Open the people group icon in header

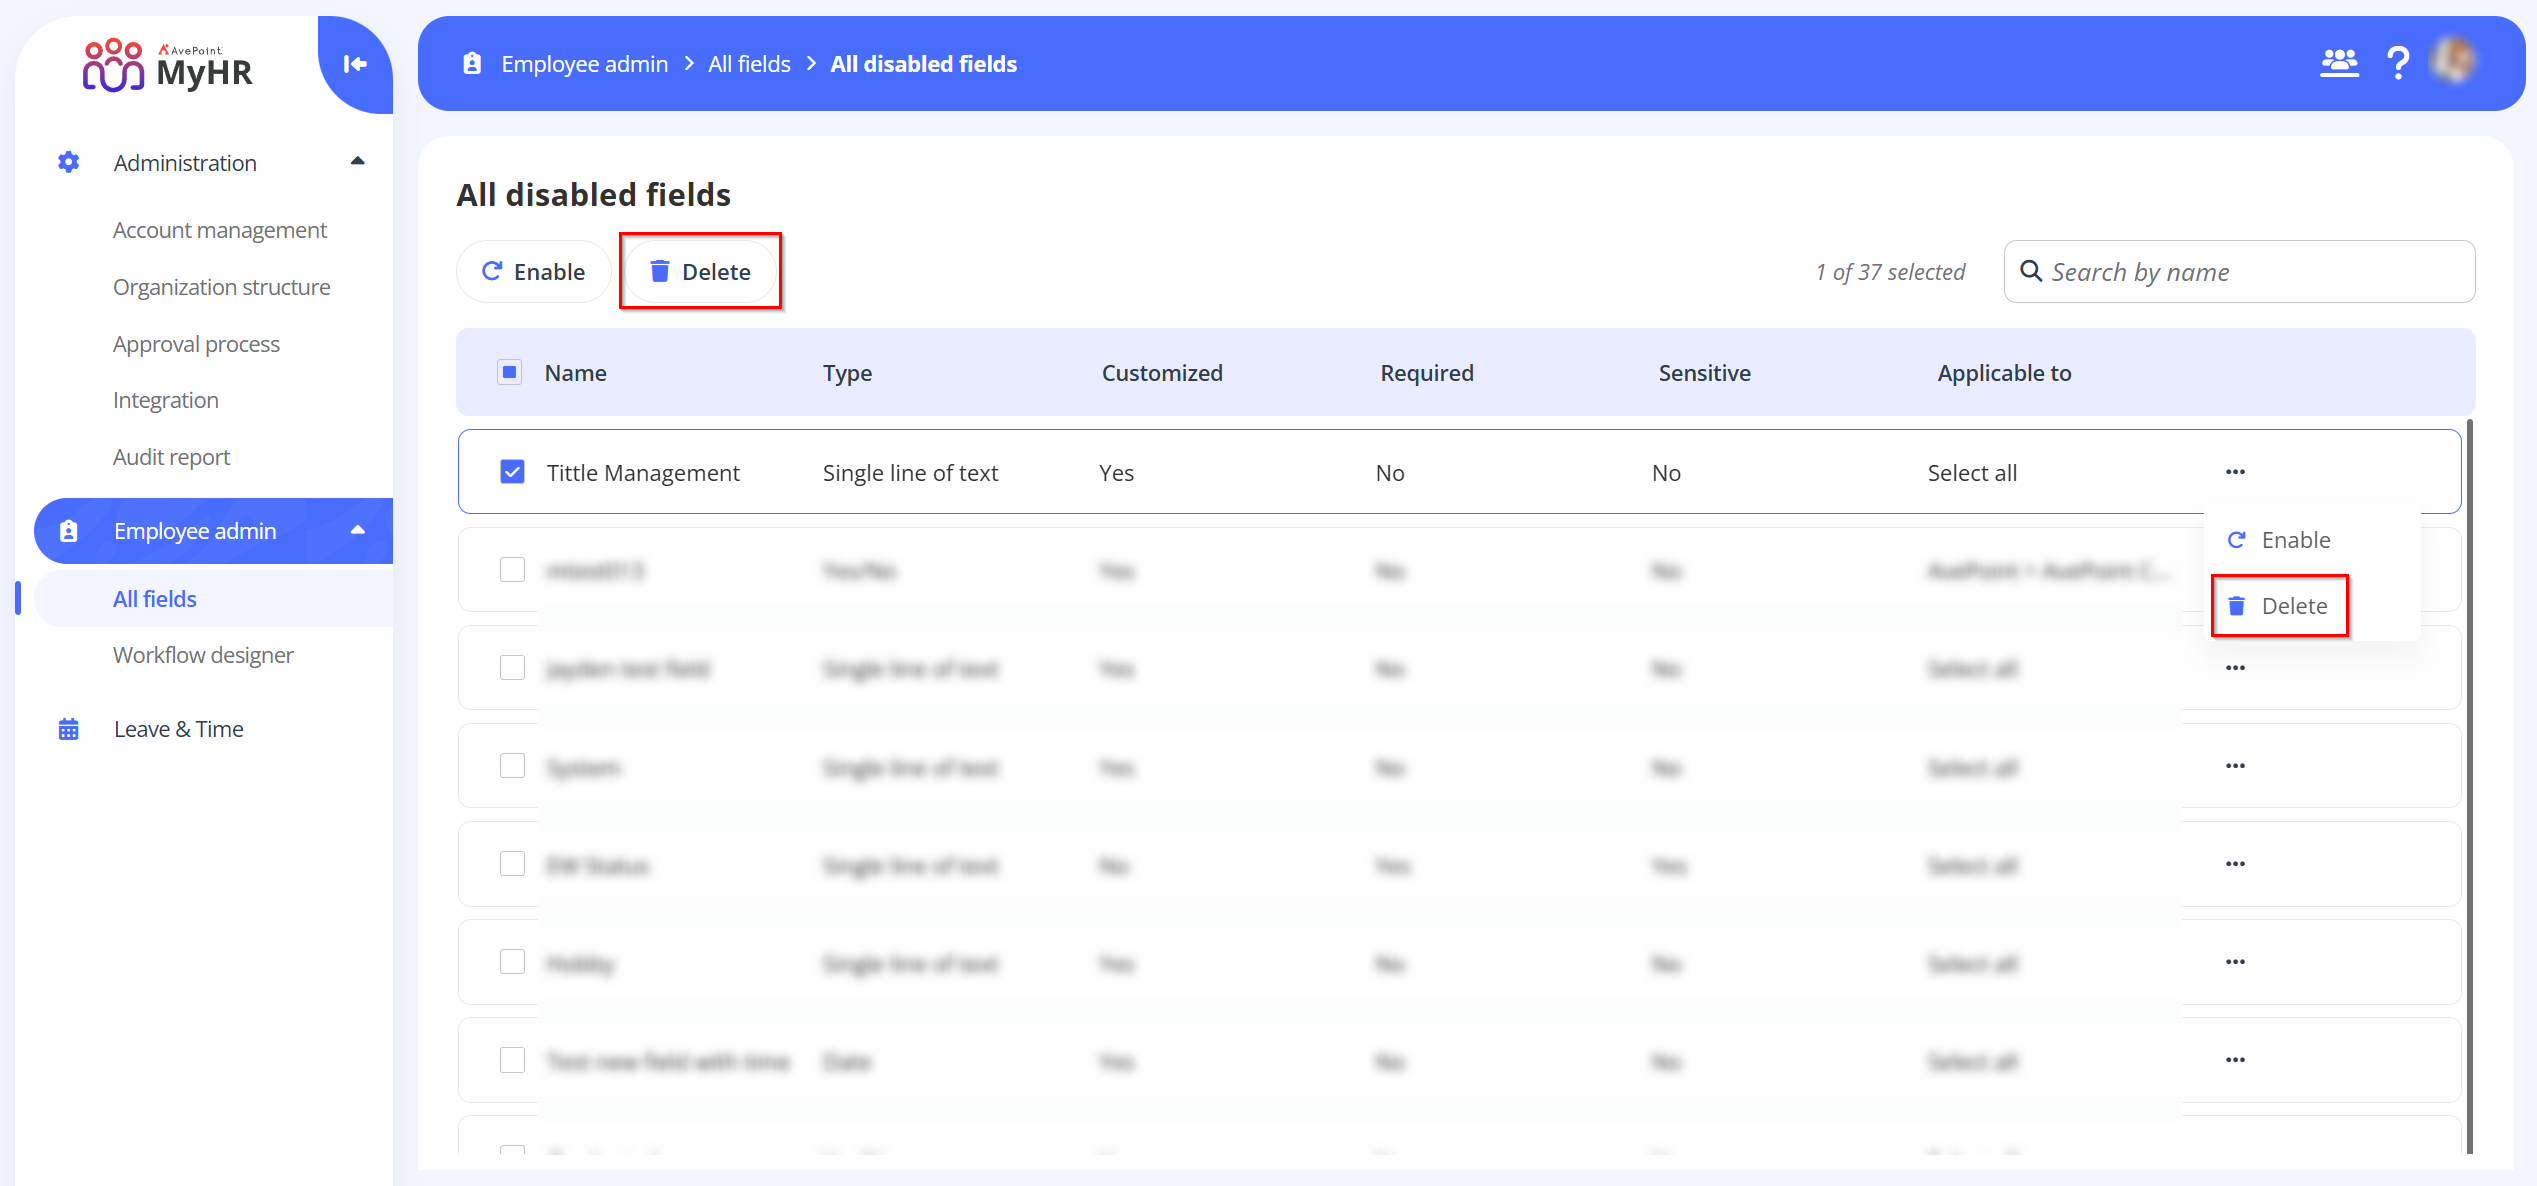[x=2339, y=63]
